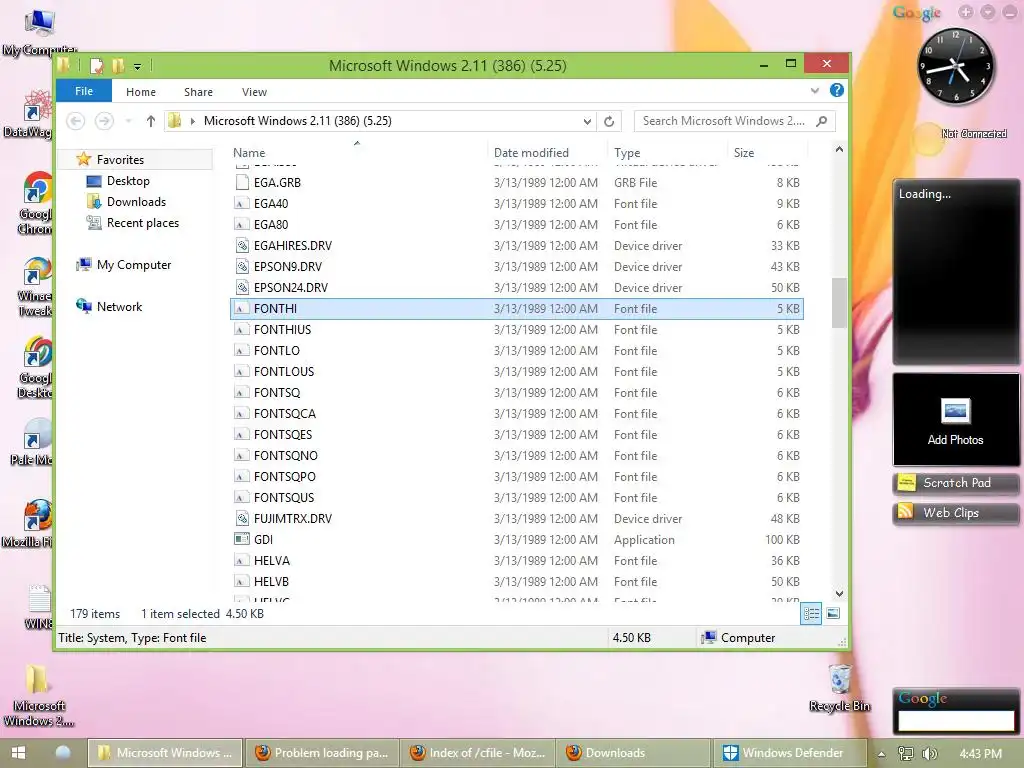This screenshot has height=768, width=1024.
Task: Select the FONTSQPO file
Action: point(517,477)
